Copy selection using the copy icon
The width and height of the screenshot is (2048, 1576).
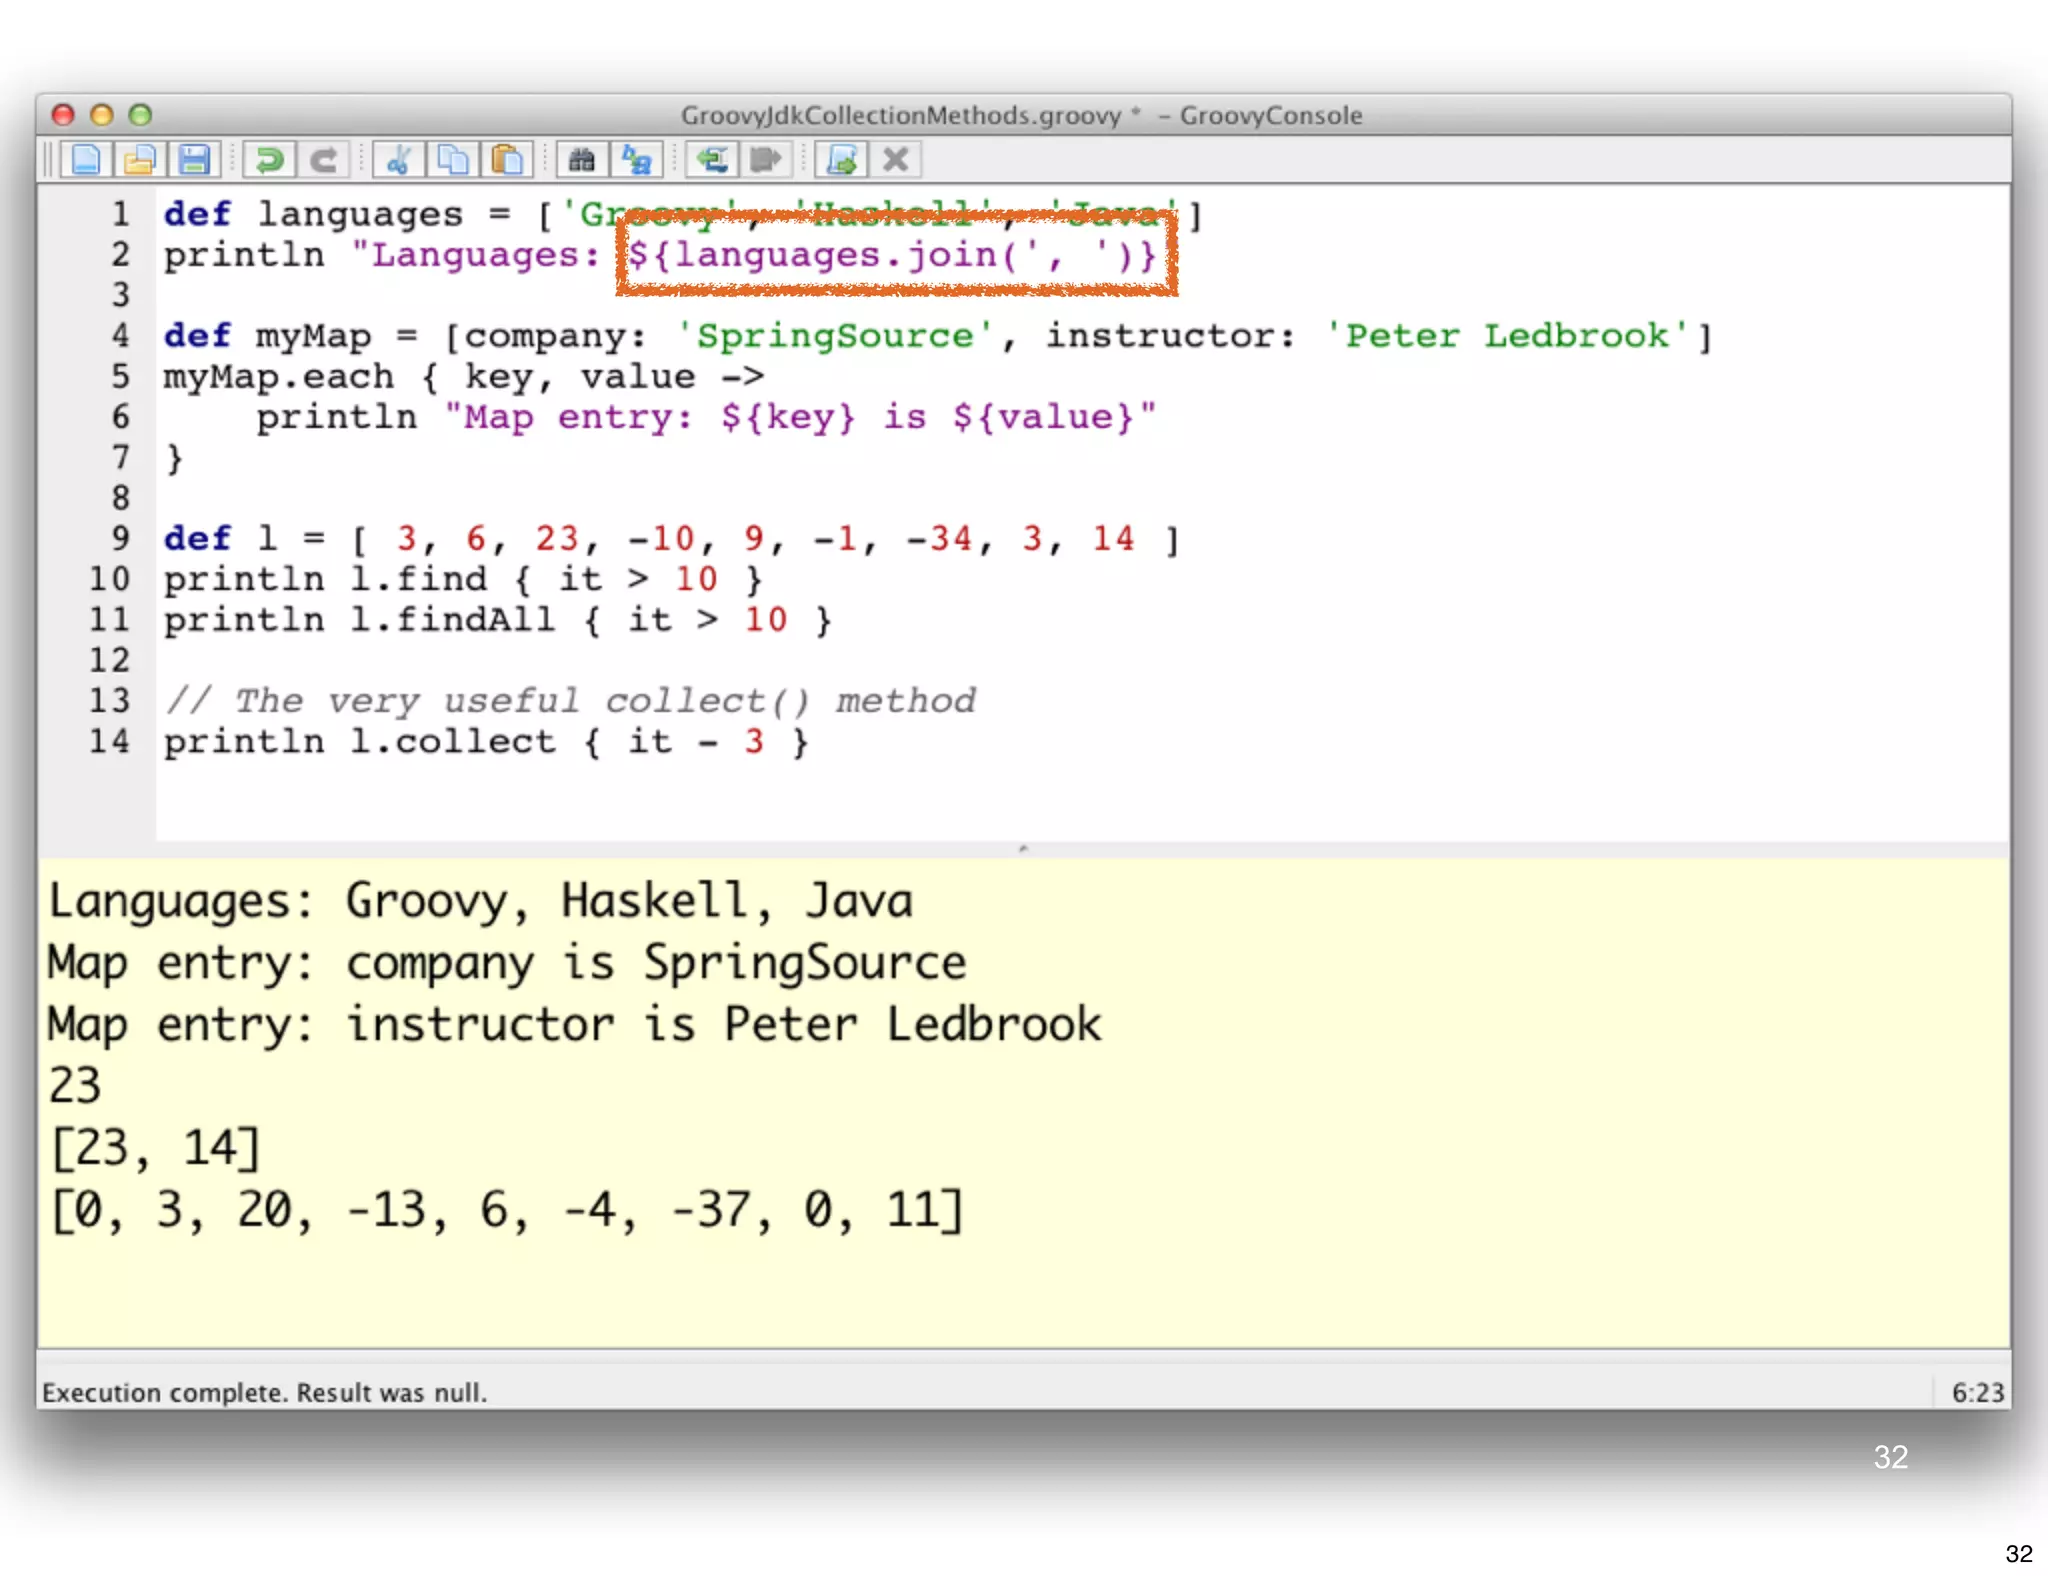click(x=453, y=160)
